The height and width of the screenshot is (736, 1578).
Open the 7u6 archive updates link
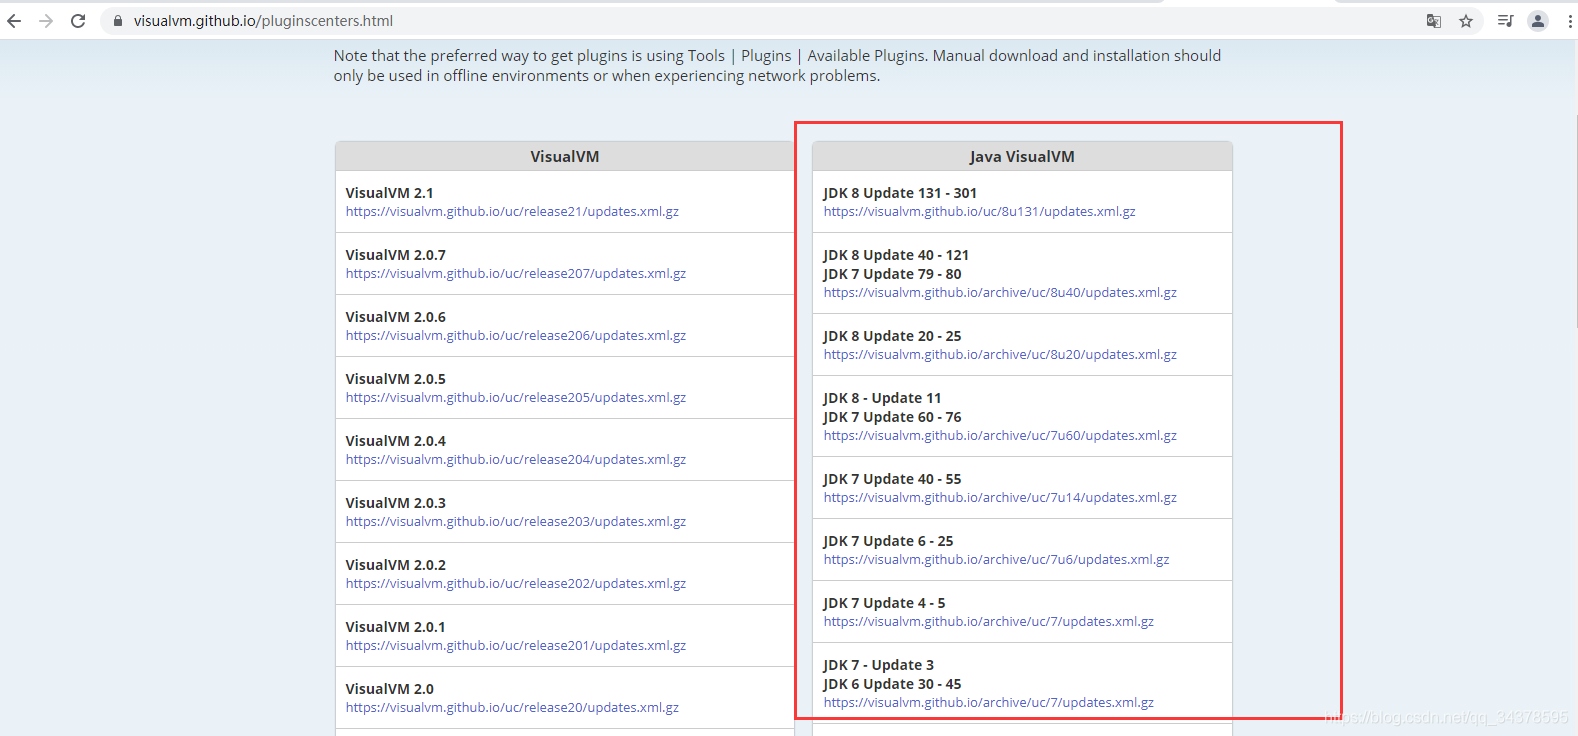(x=997, y=560)
